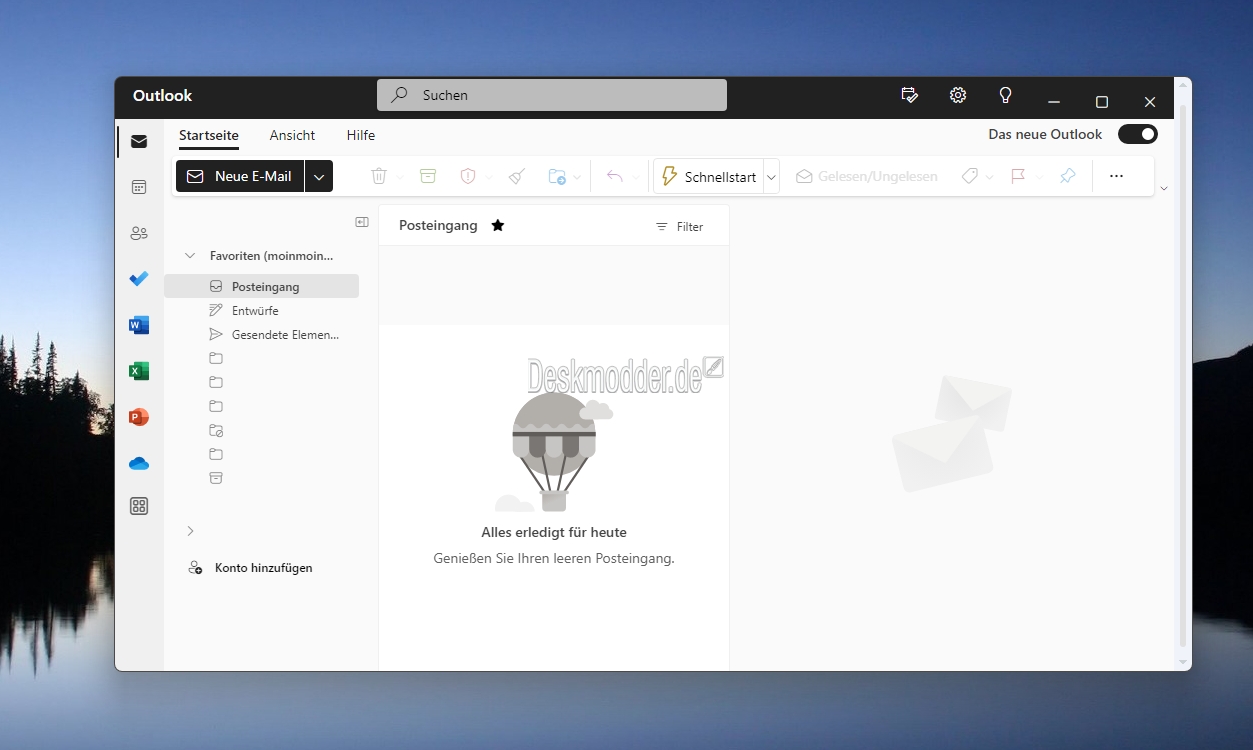Expand the collapsed account chevron
The height and width of the screenshot is (750, 1253).
click(x=190, y=531)
